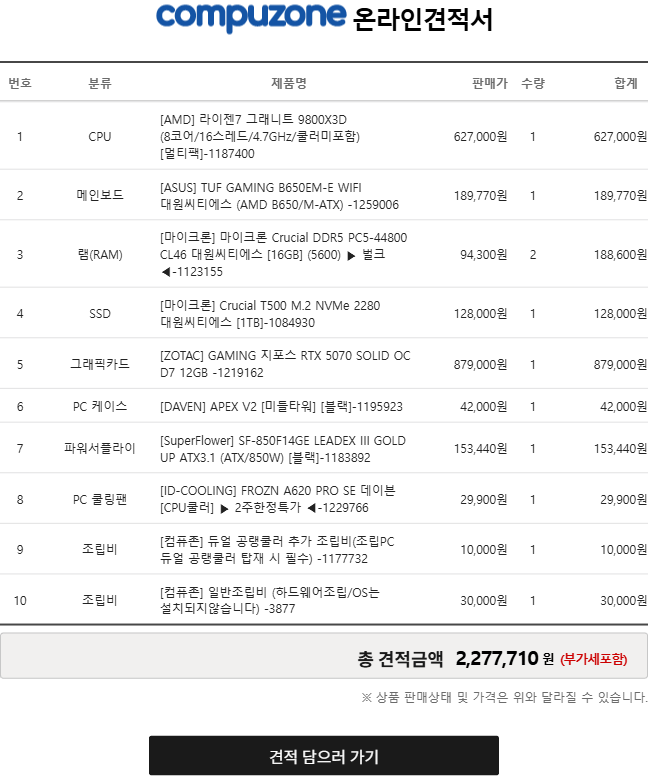Select the 수량 column header
This screenshot has width=648, height=776.
[532, 83]
